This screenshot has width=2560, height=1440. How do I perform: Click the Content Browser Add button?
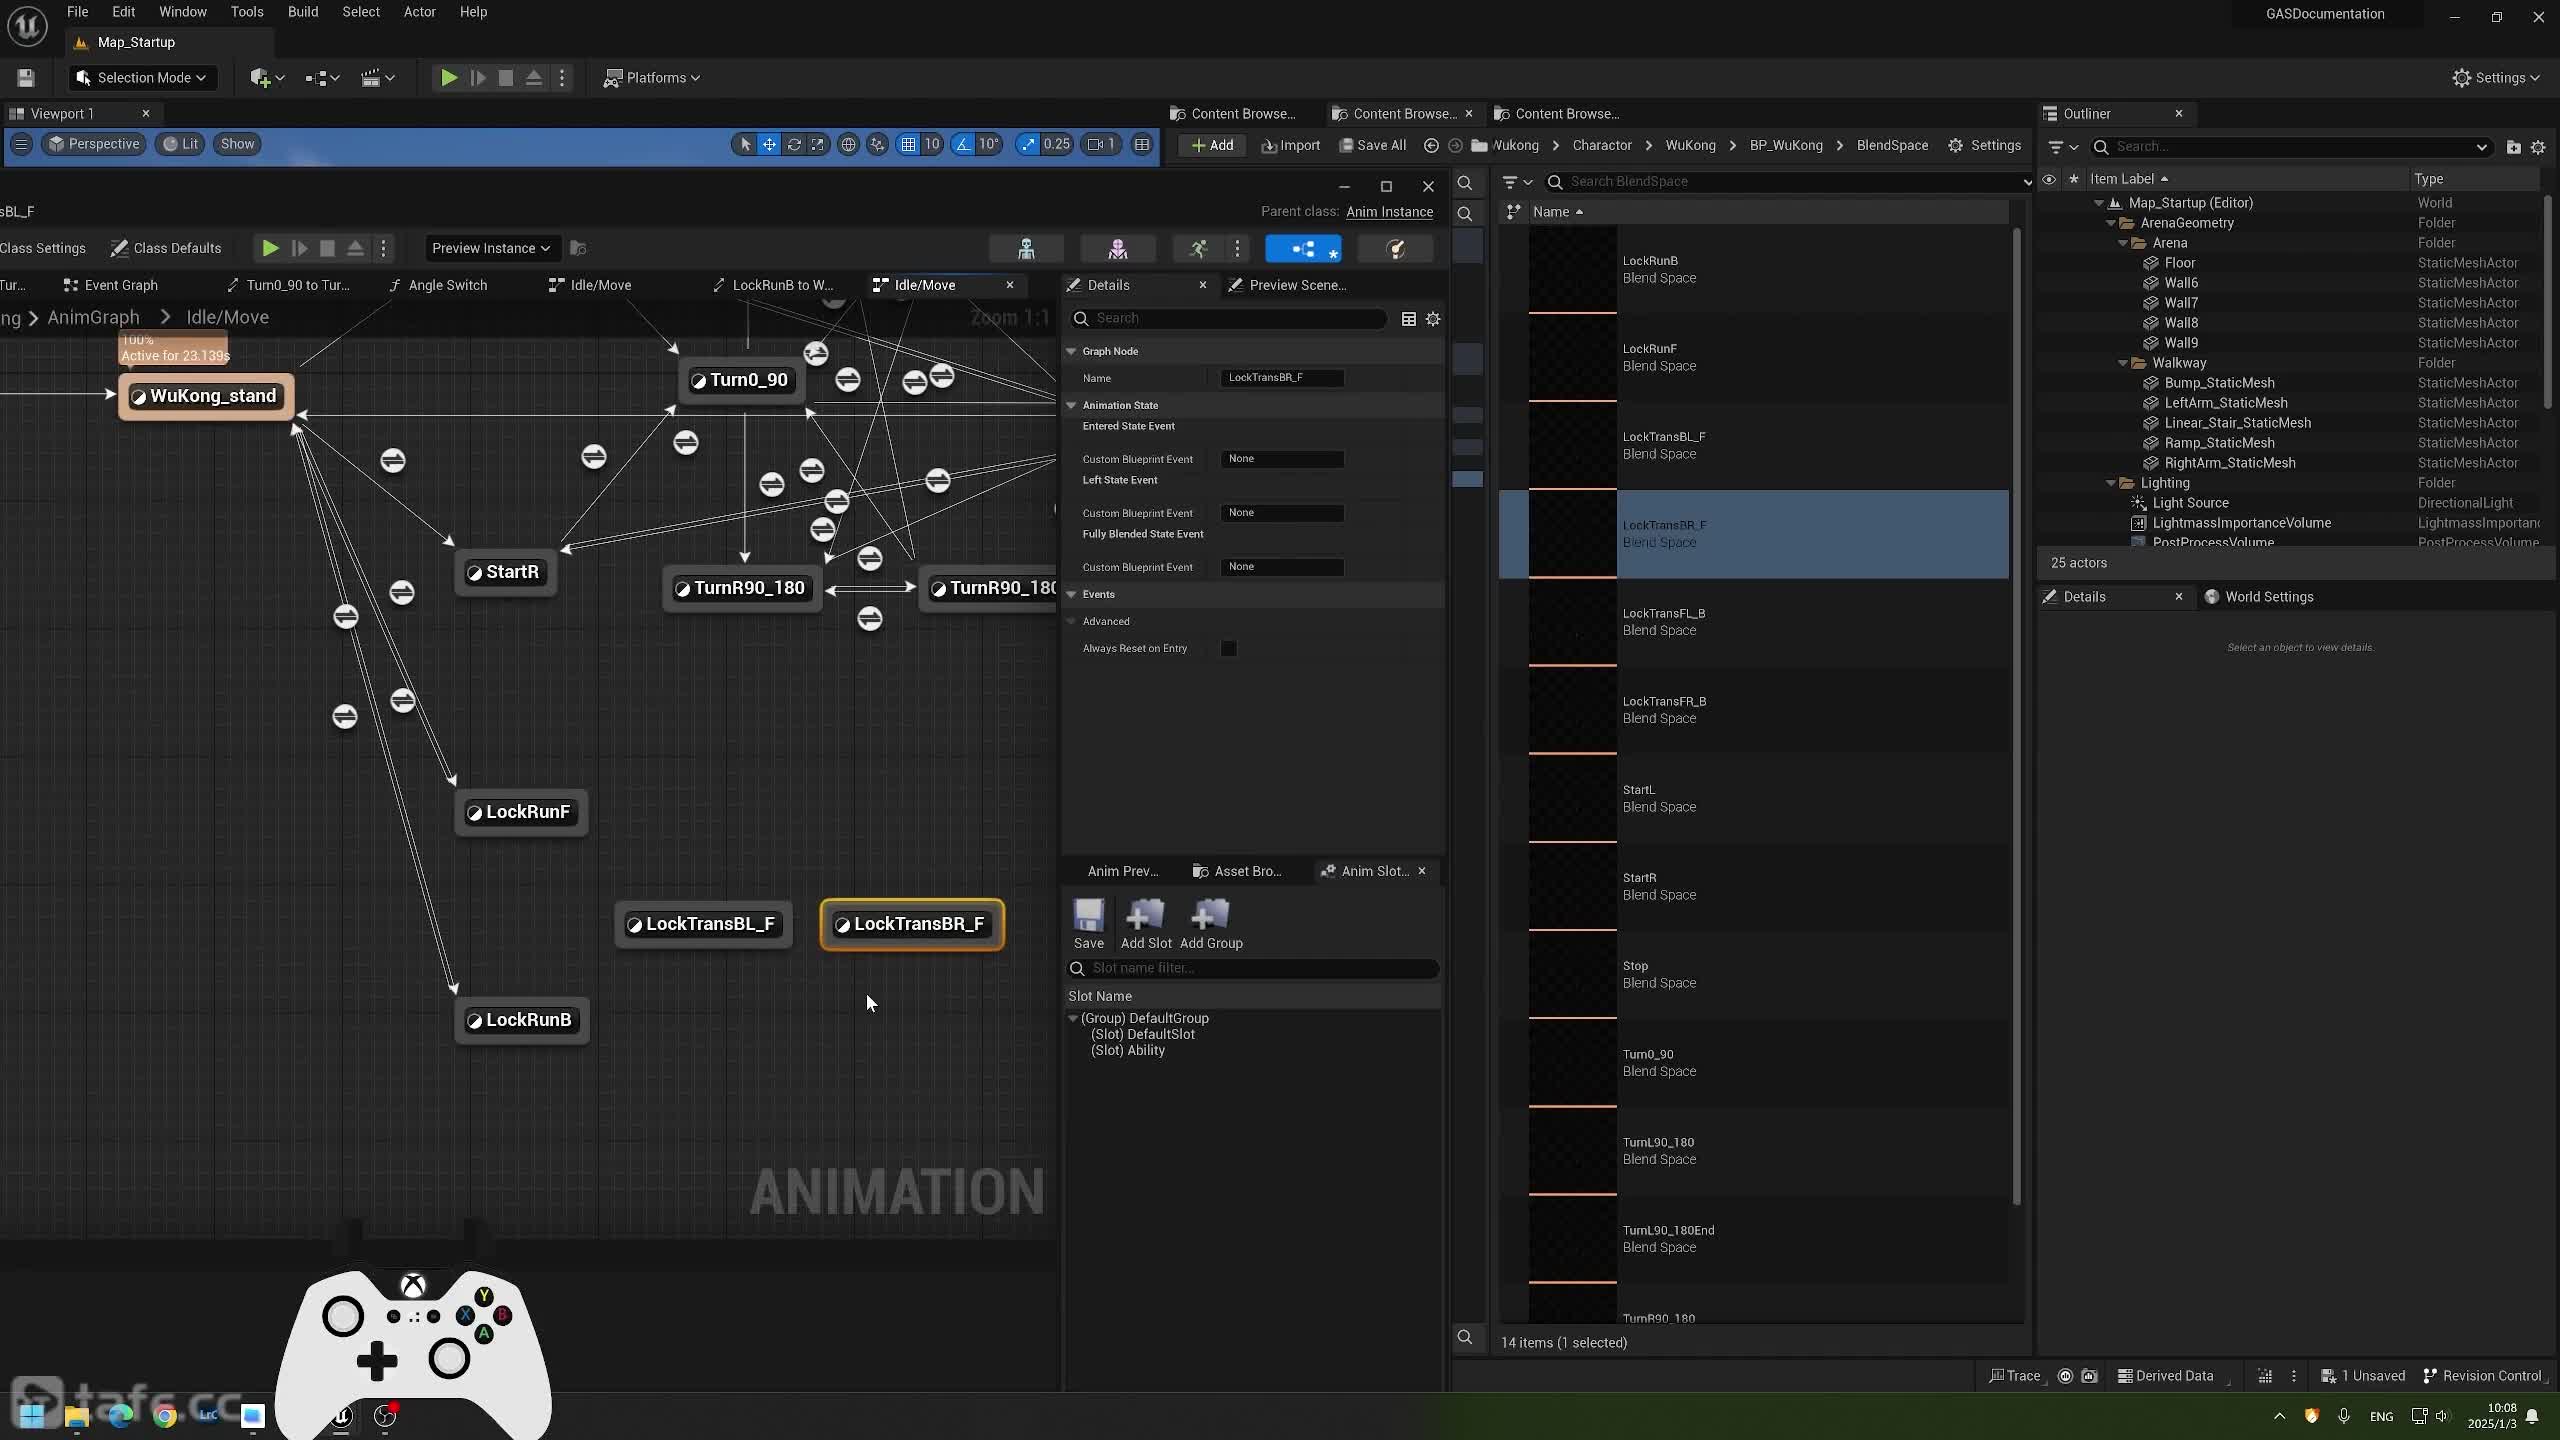pos(1212,146)
